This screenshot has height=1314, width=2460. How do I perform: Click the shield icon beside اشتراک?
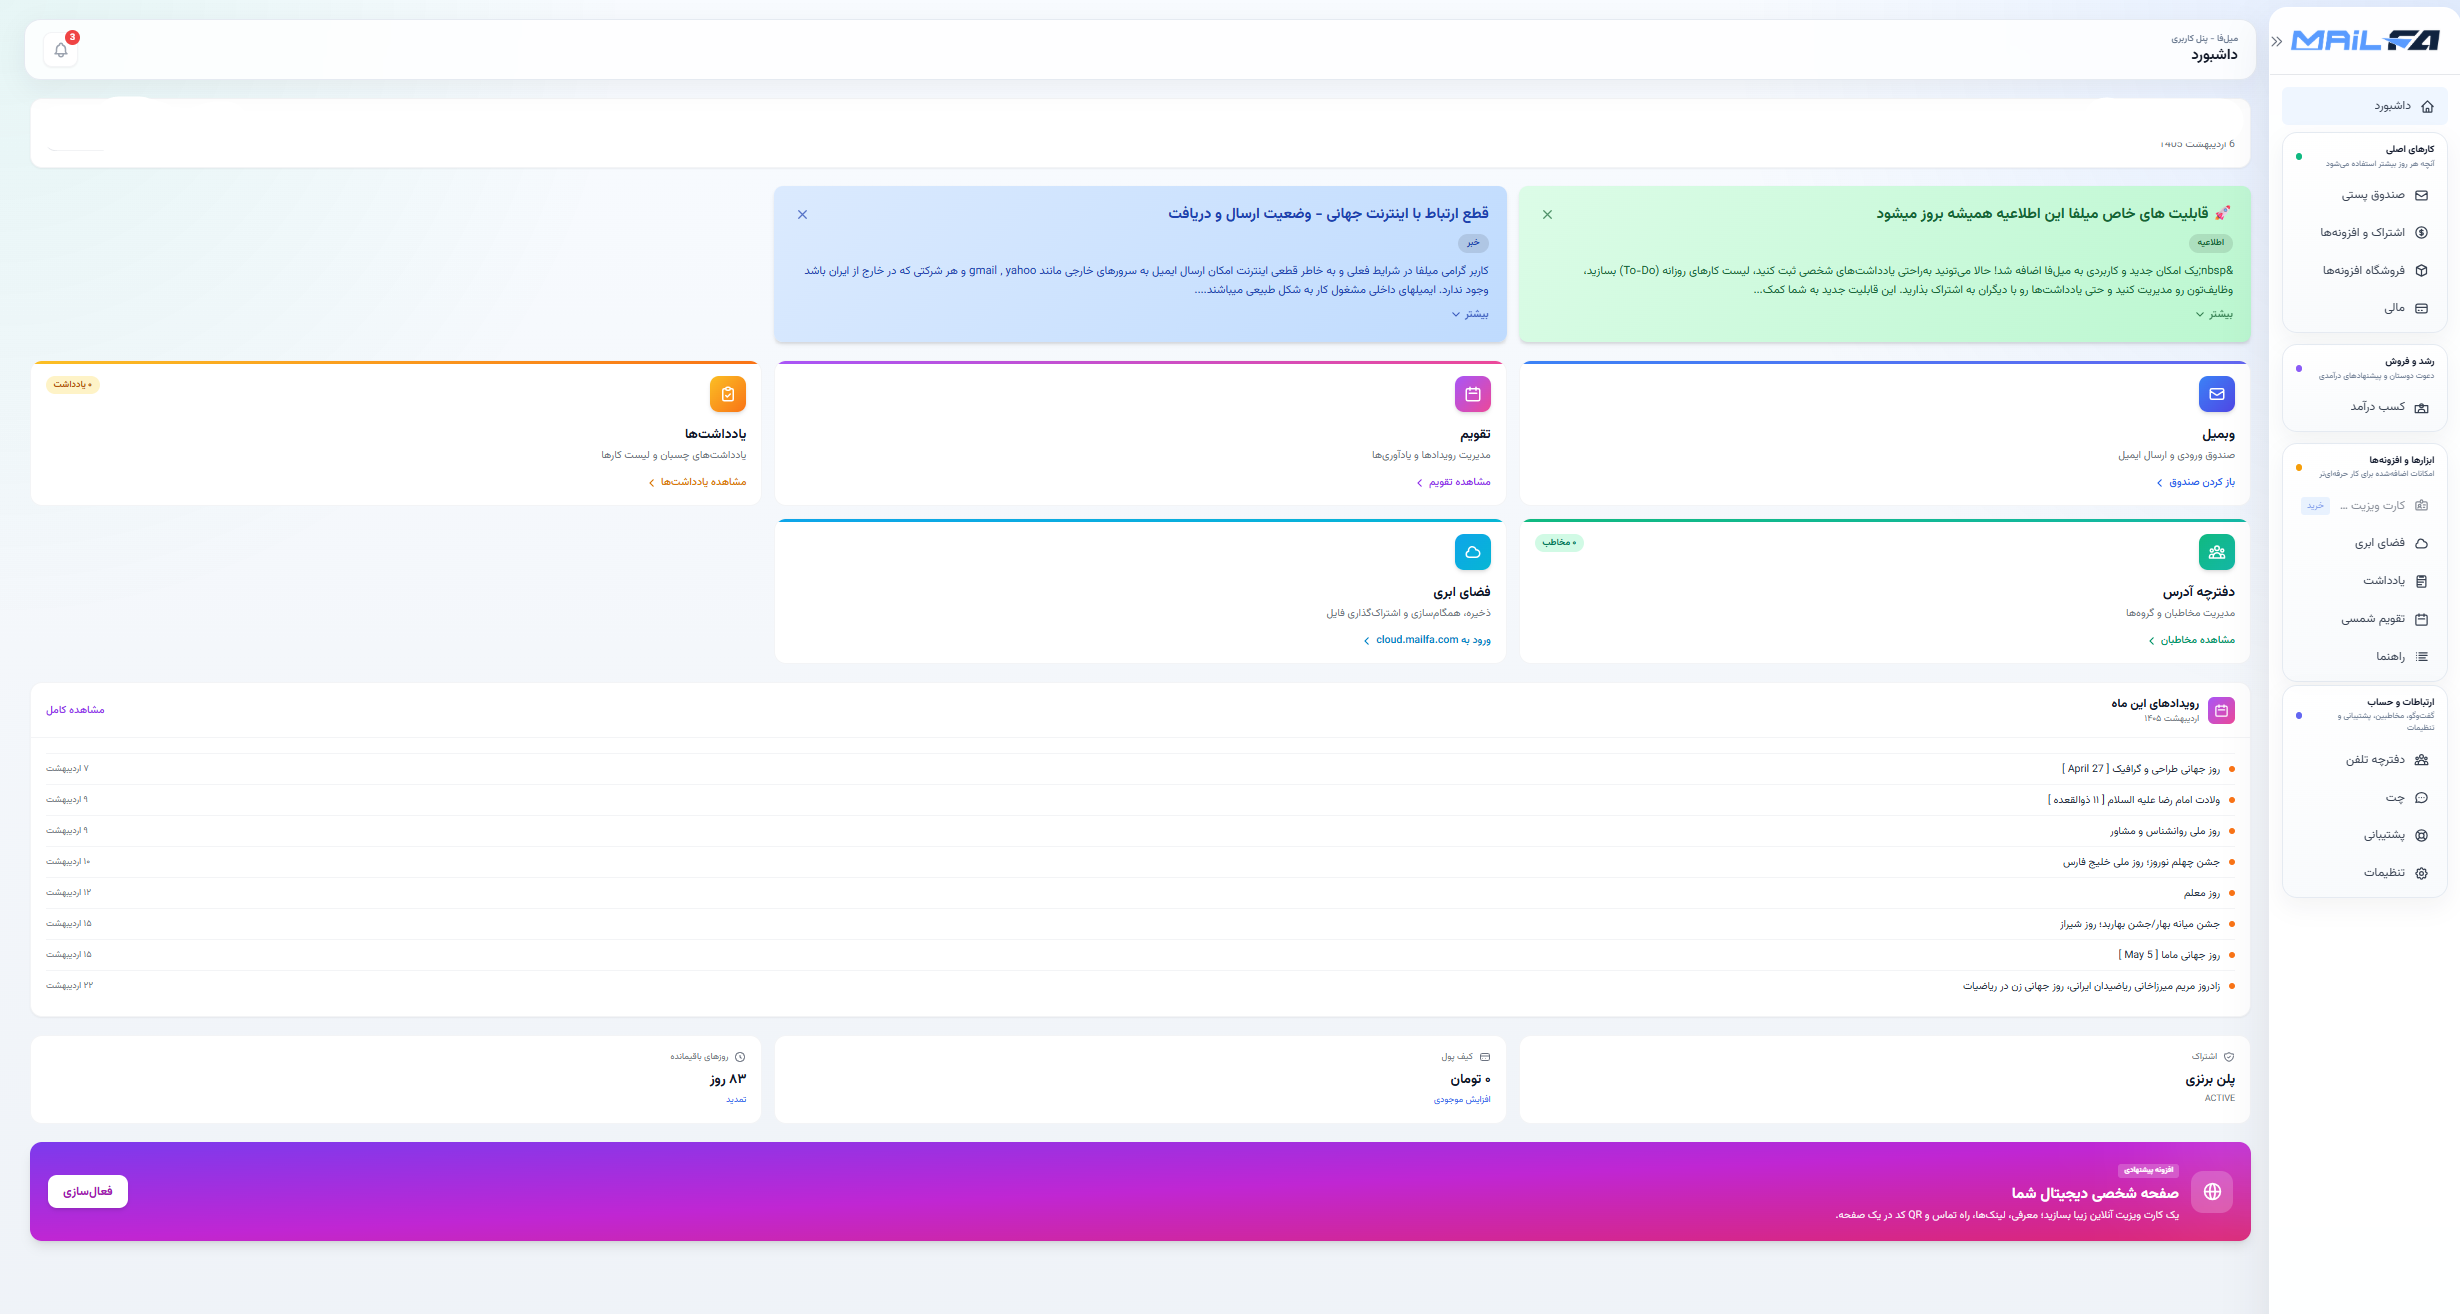(2229, 1057)
